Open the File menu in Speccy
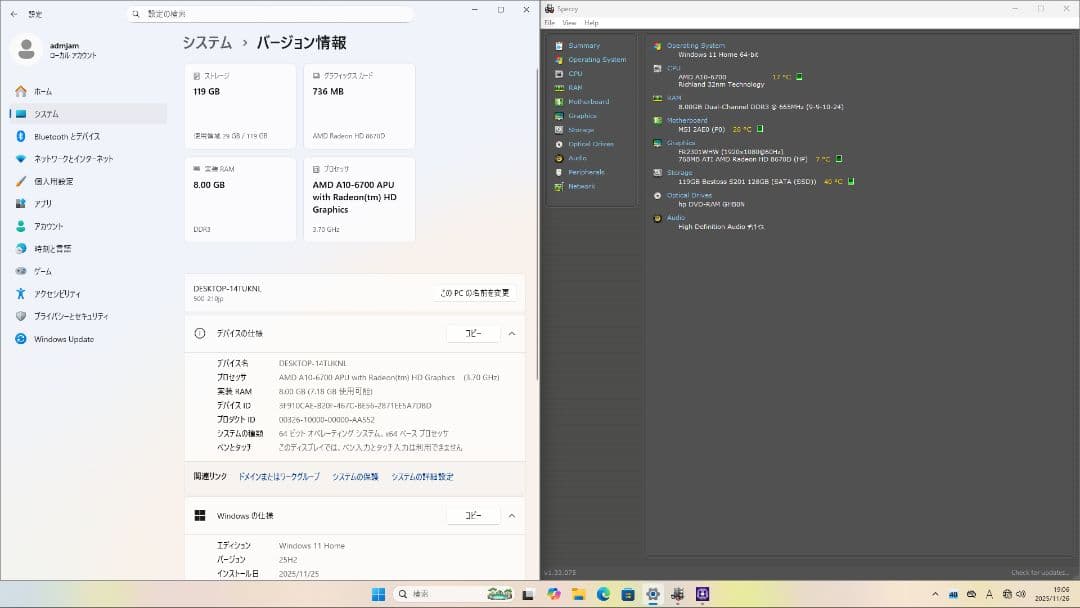Viewport: 1080px width, 608px height. pos(548,22)
